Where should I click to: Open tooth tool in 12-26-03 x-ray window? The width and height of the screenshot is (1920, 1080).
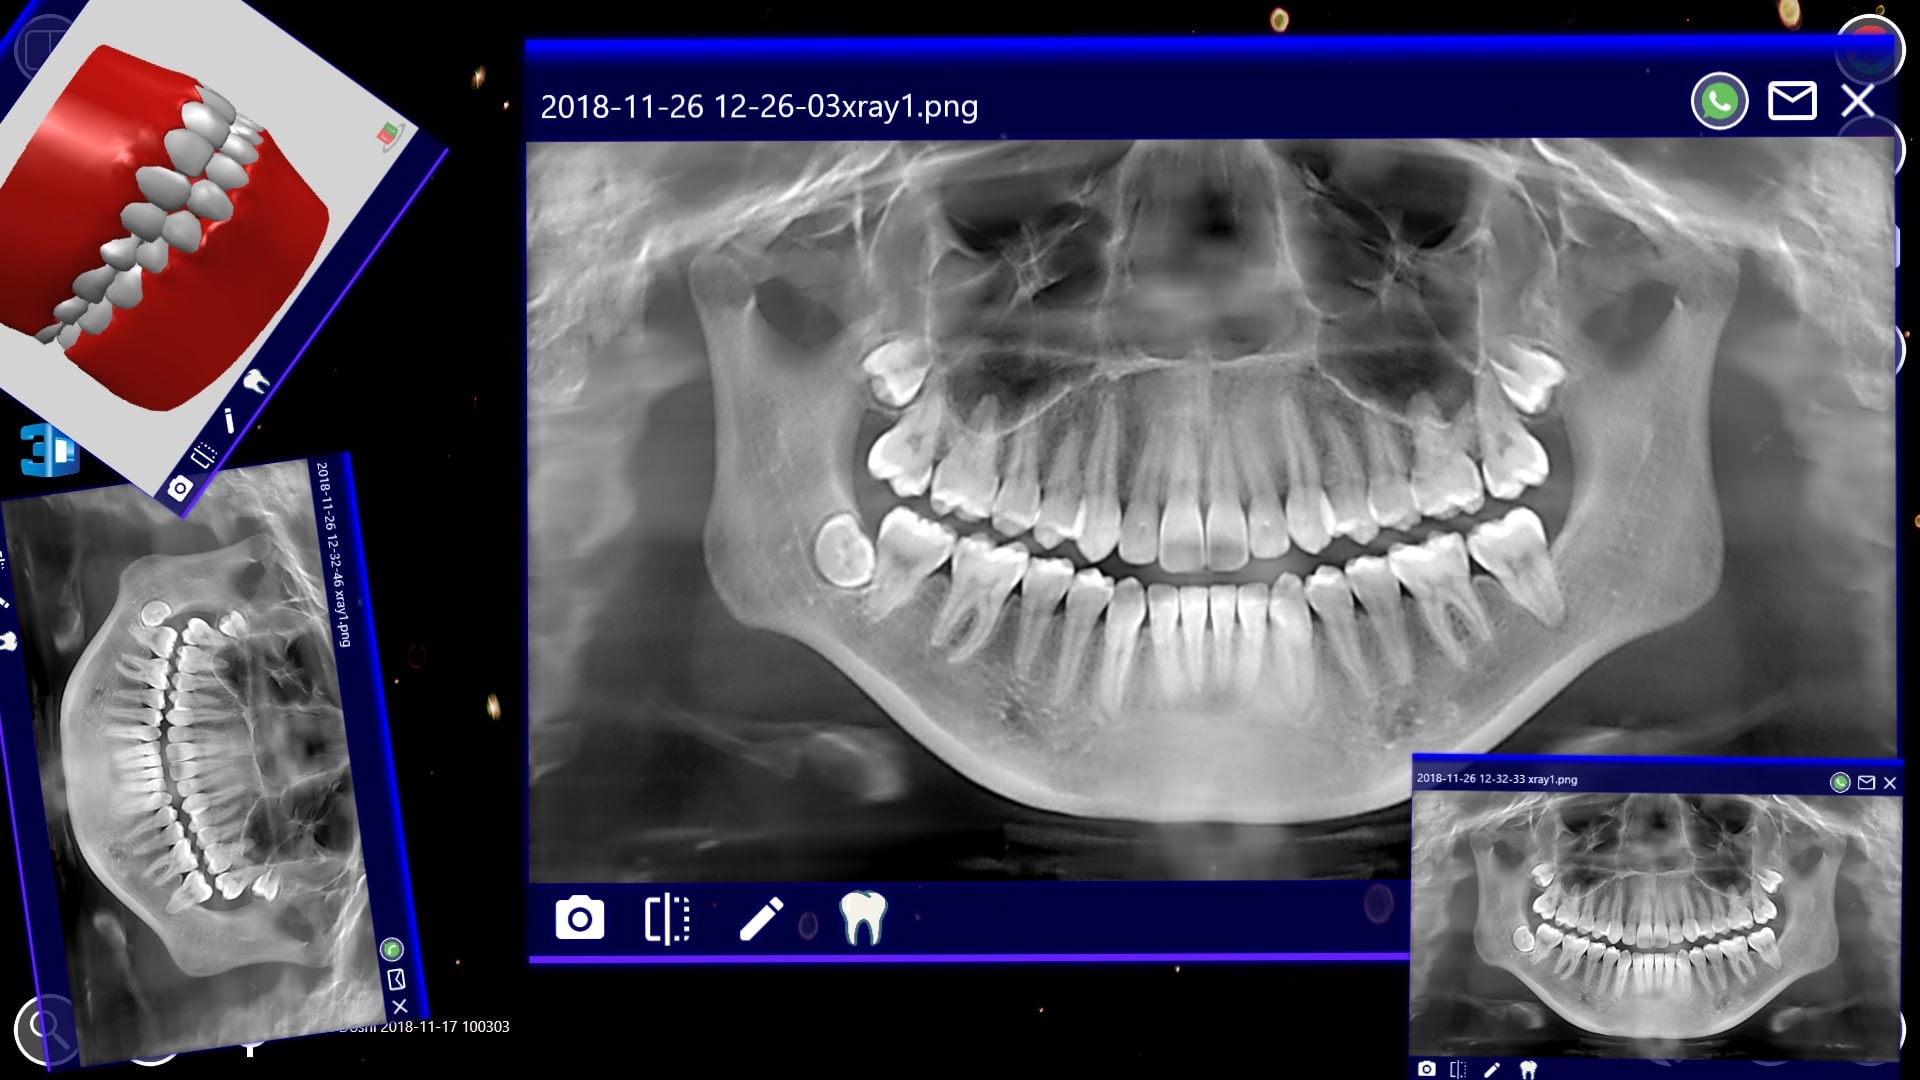click(862, 918)
